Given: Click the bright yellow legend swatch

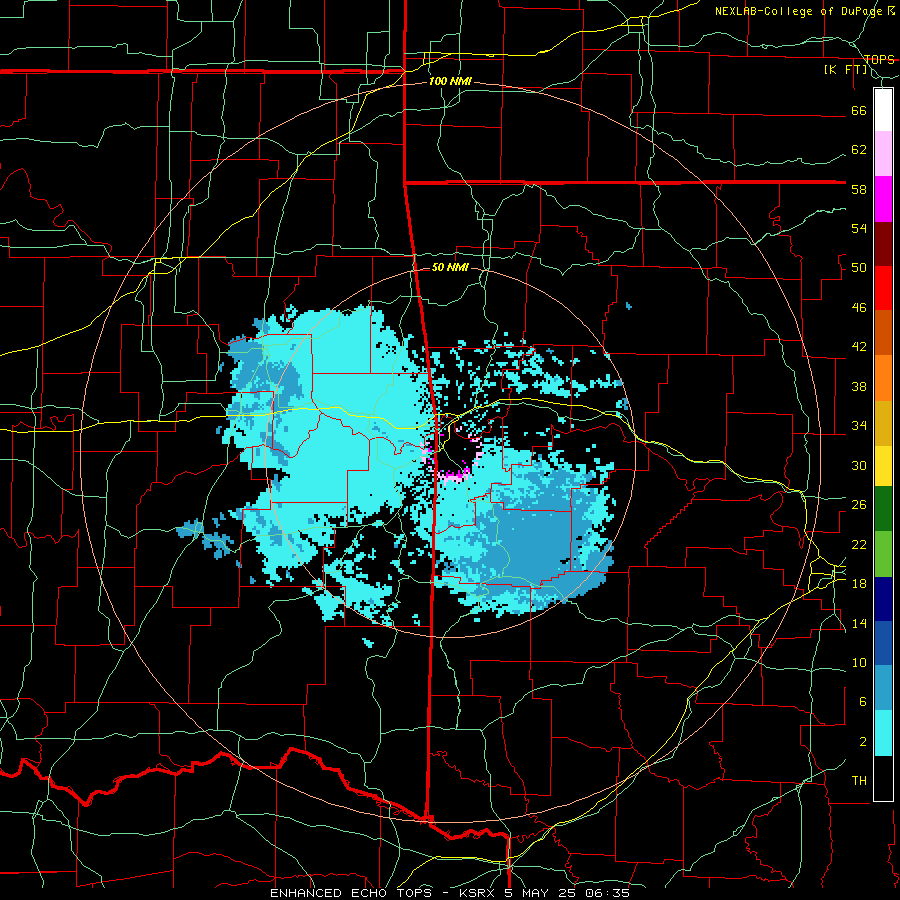Looking at the screenshot, I should tap(883, 465).
